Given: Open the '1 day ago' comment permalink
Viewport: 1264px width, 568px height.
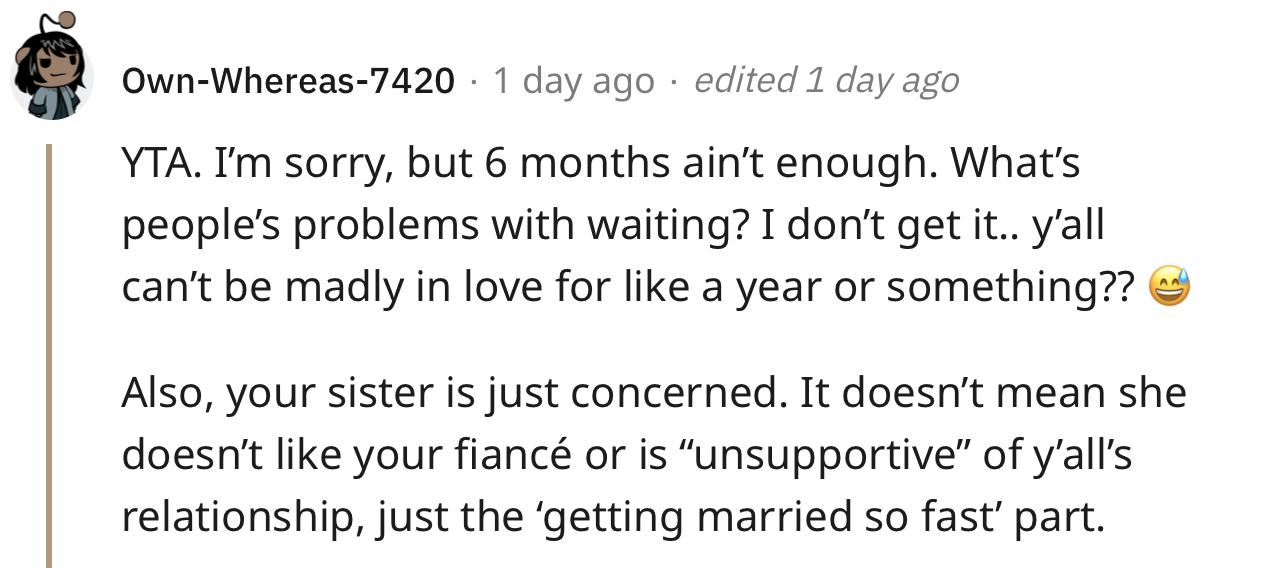Looking at the screenshot, I should [x=574, y=81].
